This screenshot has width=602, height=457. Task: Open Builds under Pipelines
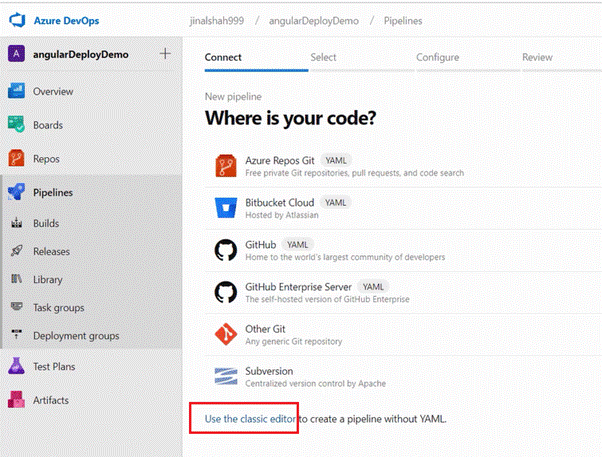pyautogui.click(x=46, y=223)
